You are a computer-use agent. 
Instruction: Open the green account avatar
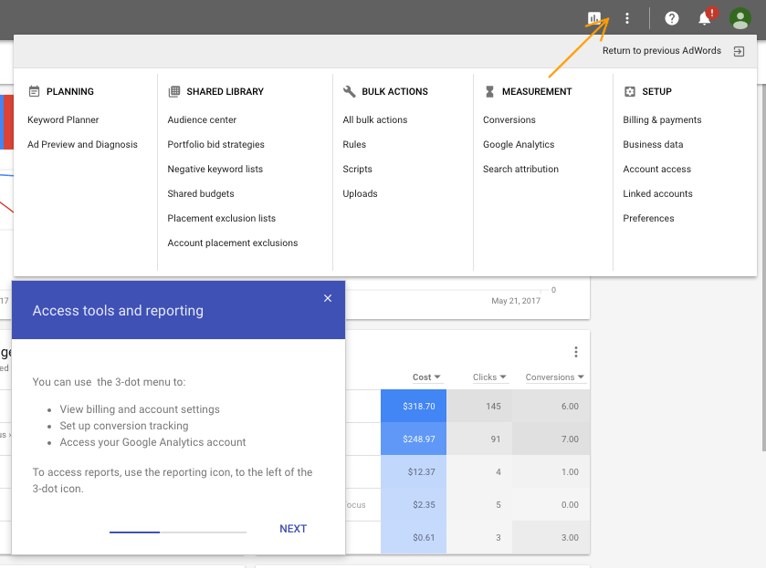[x=740, y=19]
